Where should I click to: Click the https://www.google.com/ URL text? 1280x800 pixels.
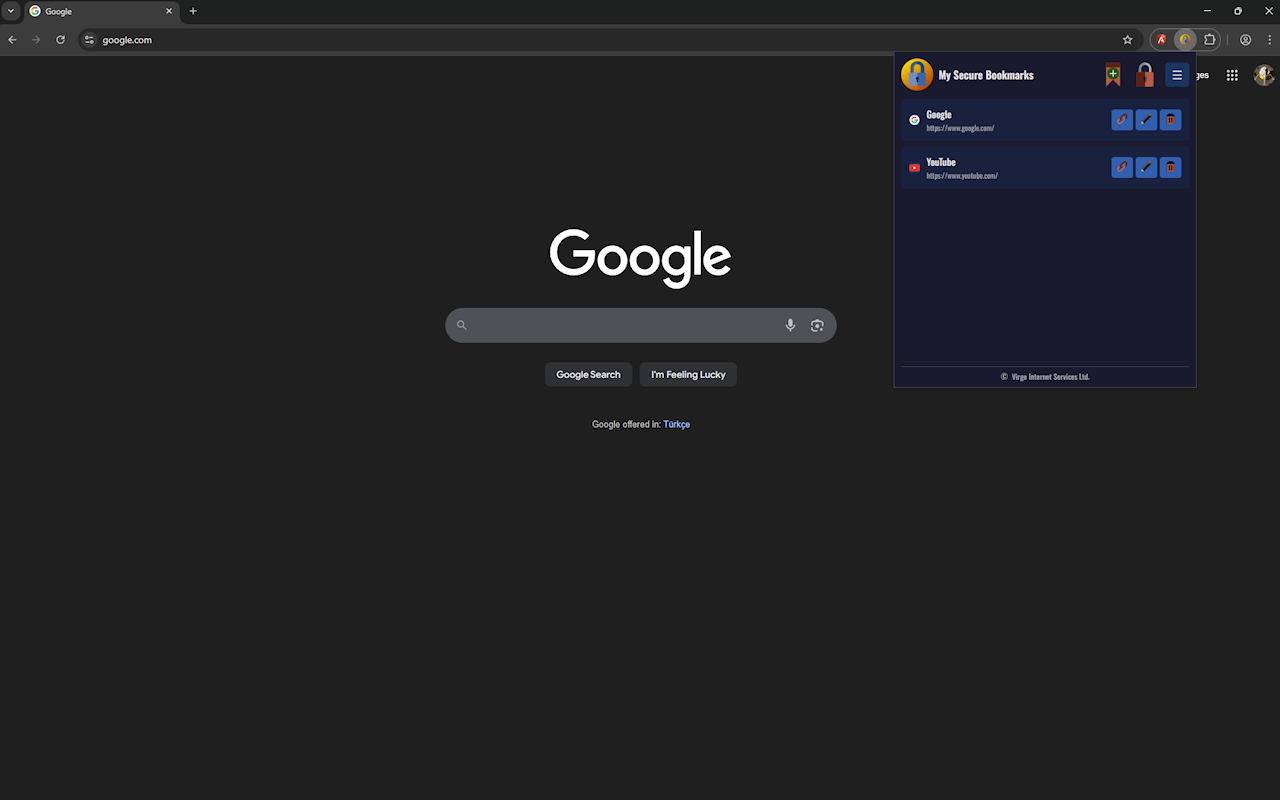[960, 128]
